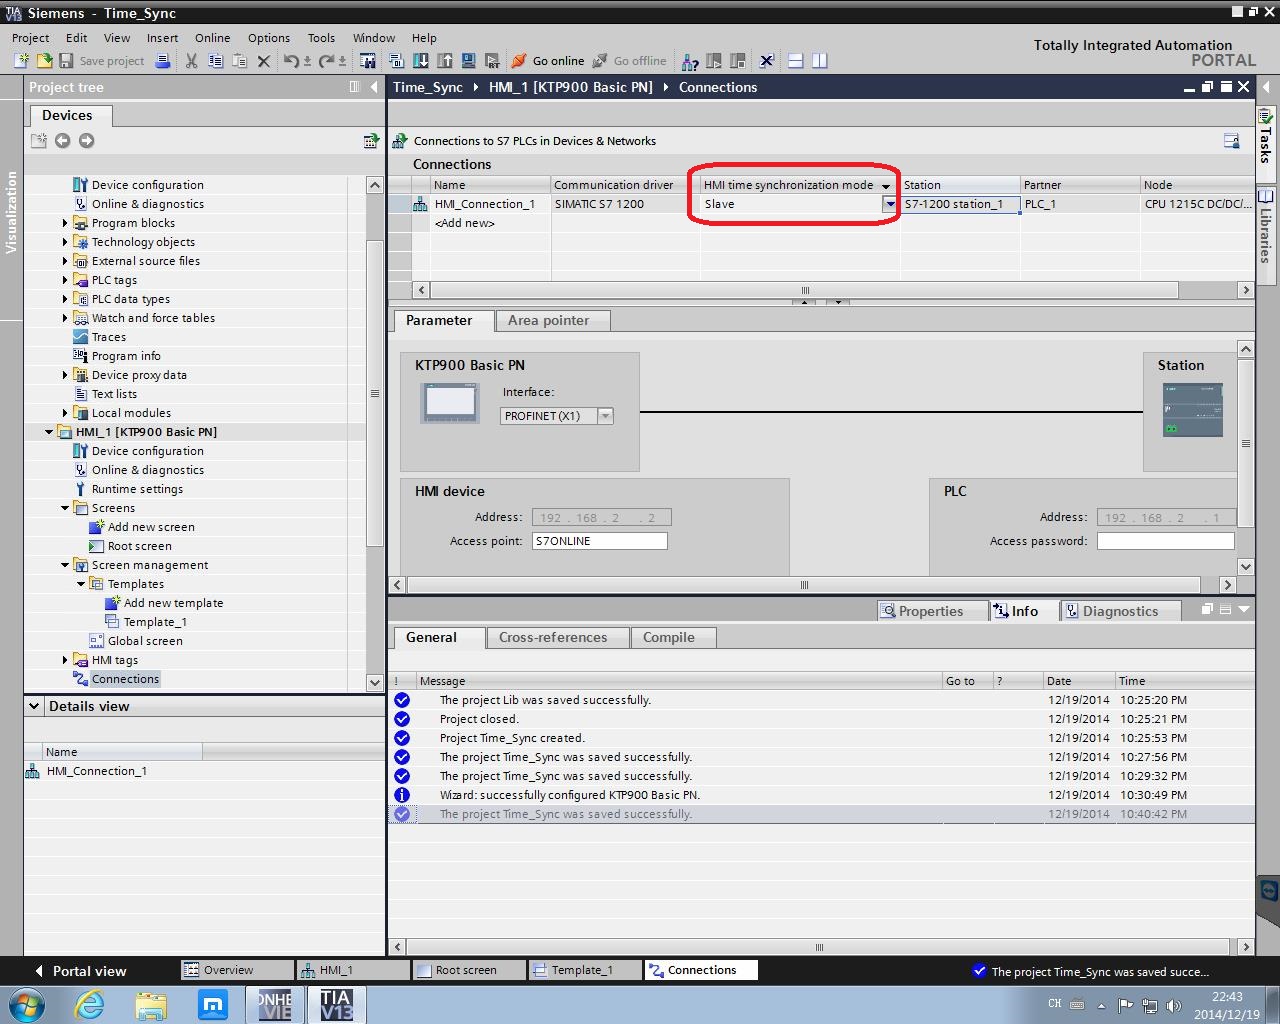This screenshot has width=1280, height=1024.
Task: Click the Open project toolbar icon
Action: point(43,61)
